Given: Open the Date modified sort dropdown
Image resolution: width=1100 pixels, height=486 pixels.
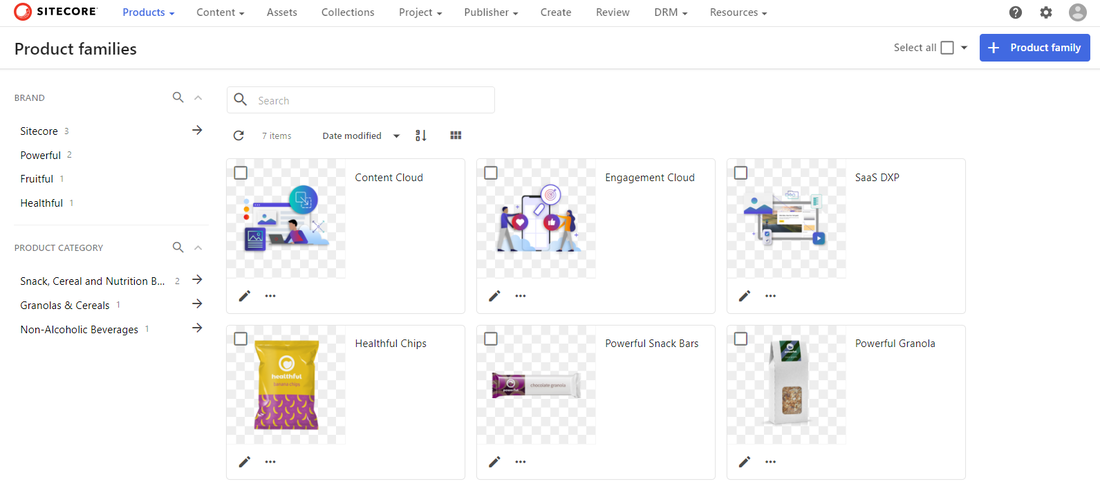Looking at the screenshot, I should (361, 135).
